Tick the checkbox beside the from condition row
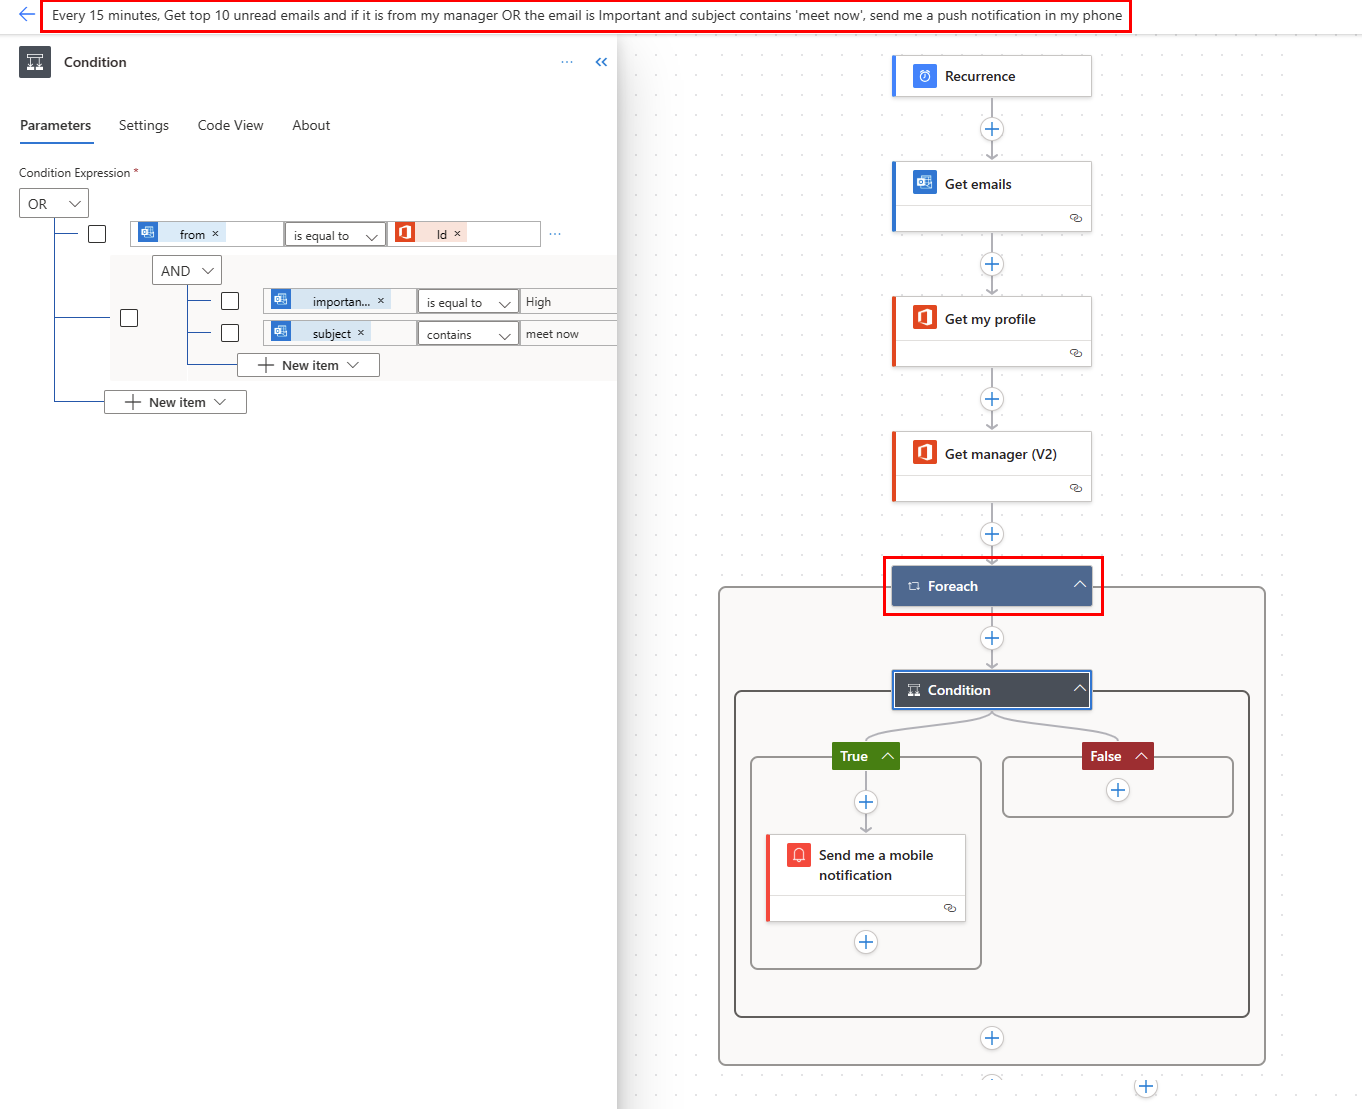Viewport: 1362px width, 1109px height. tap(96, 233)
